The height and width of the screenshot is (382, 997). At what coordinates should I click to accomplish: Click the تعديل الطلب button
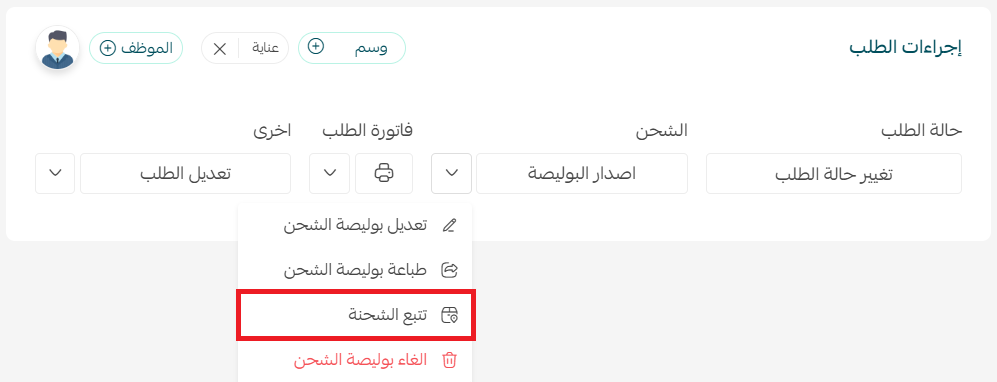pos(185,173)
